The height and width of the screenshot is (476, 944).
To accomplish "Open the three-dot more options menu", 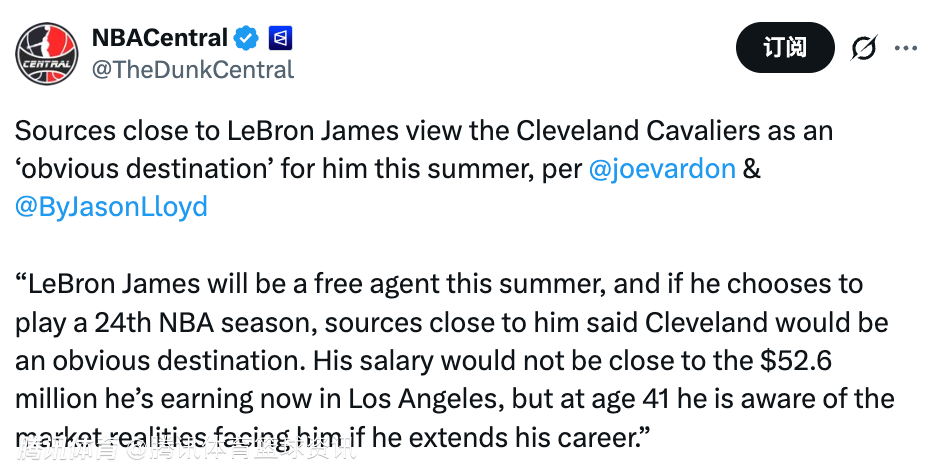I will pos(906,48).
